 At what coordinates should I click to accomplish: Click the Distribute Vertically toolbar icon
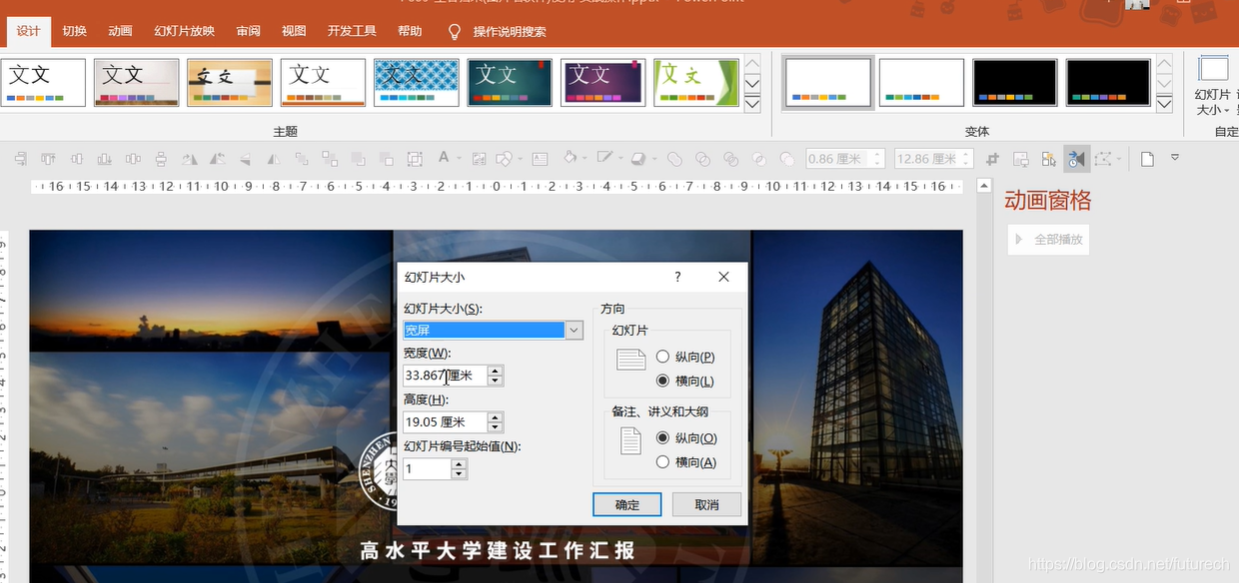pyautogui.click(x=161, y=159)
